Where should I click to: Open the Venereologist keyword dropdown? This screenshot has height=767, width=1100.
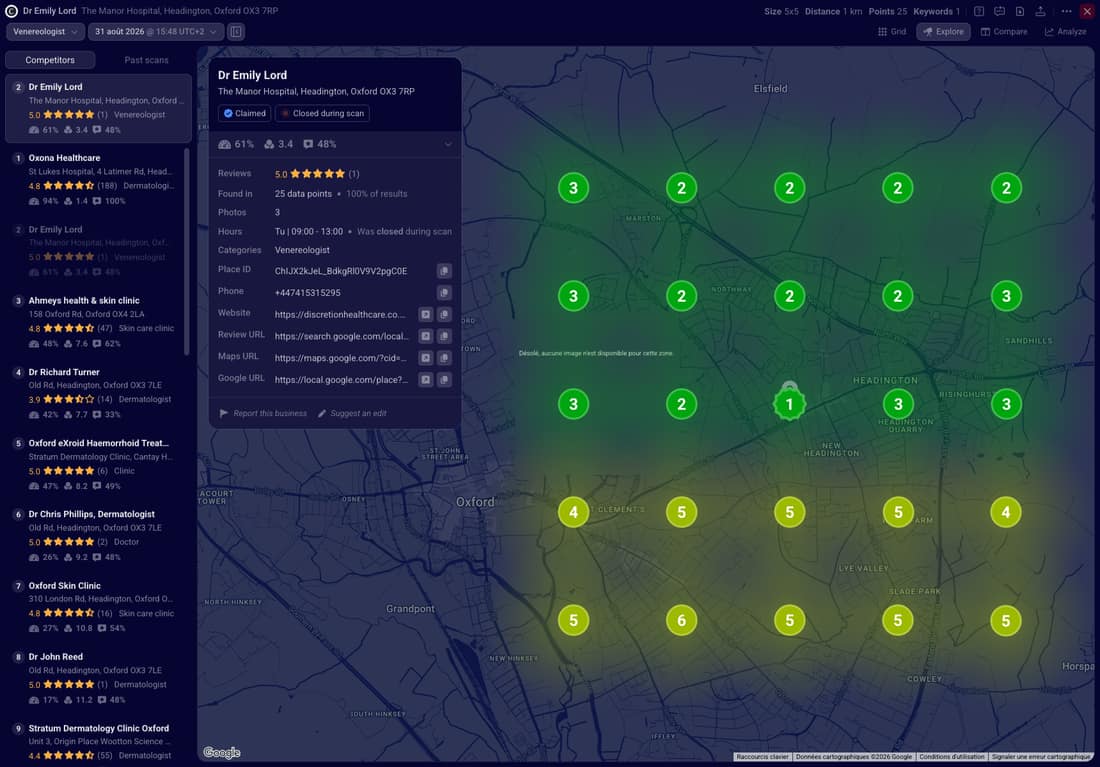pos(46,32)
